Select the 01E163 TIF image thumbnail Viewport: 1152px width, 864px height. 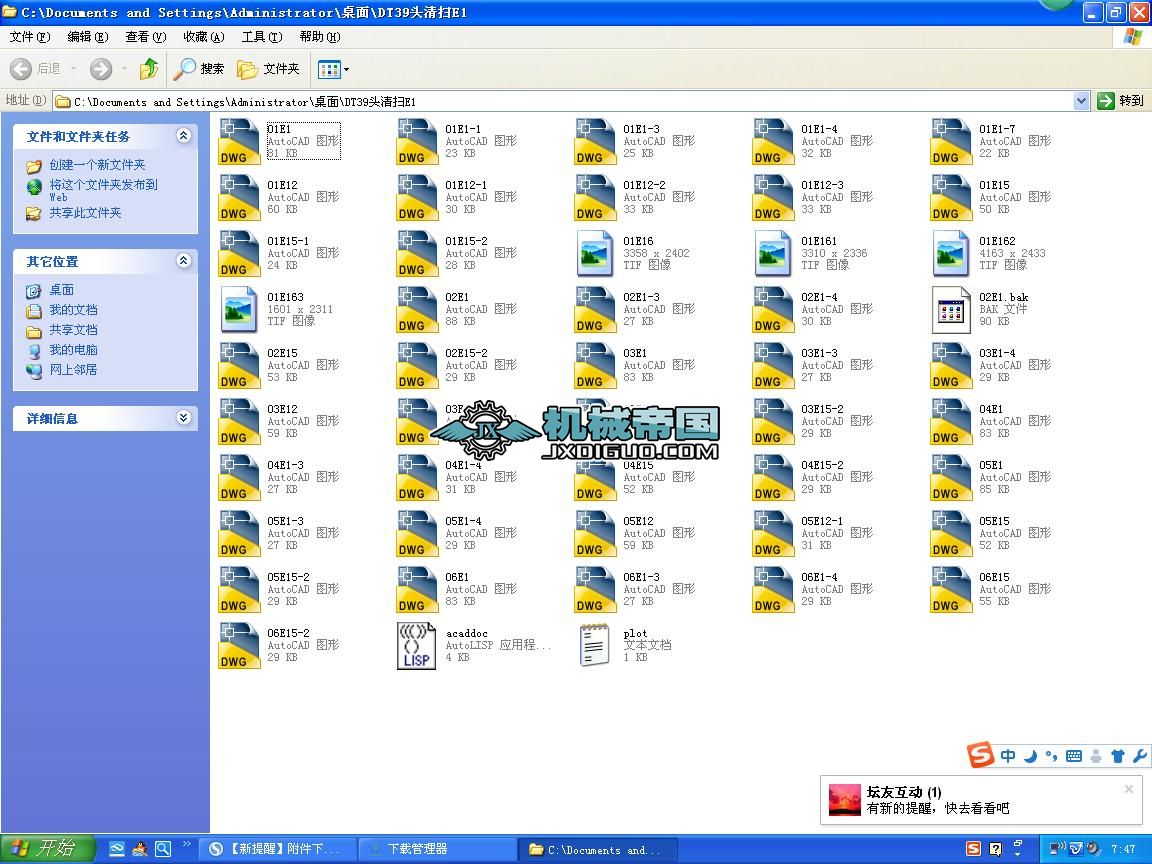click(x=240, y=309)
